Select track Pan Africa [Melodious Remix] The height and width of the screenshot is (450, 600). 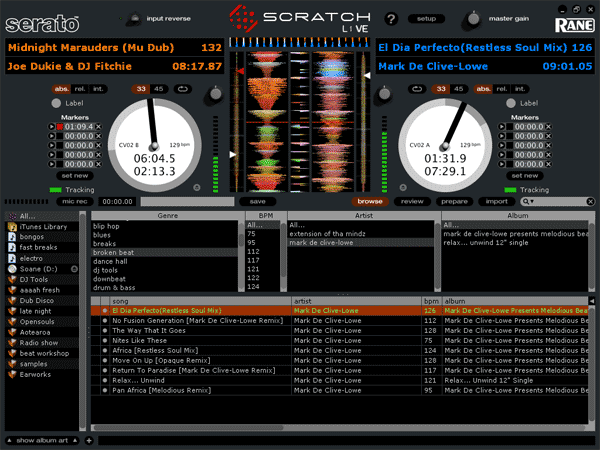[339, 390]
